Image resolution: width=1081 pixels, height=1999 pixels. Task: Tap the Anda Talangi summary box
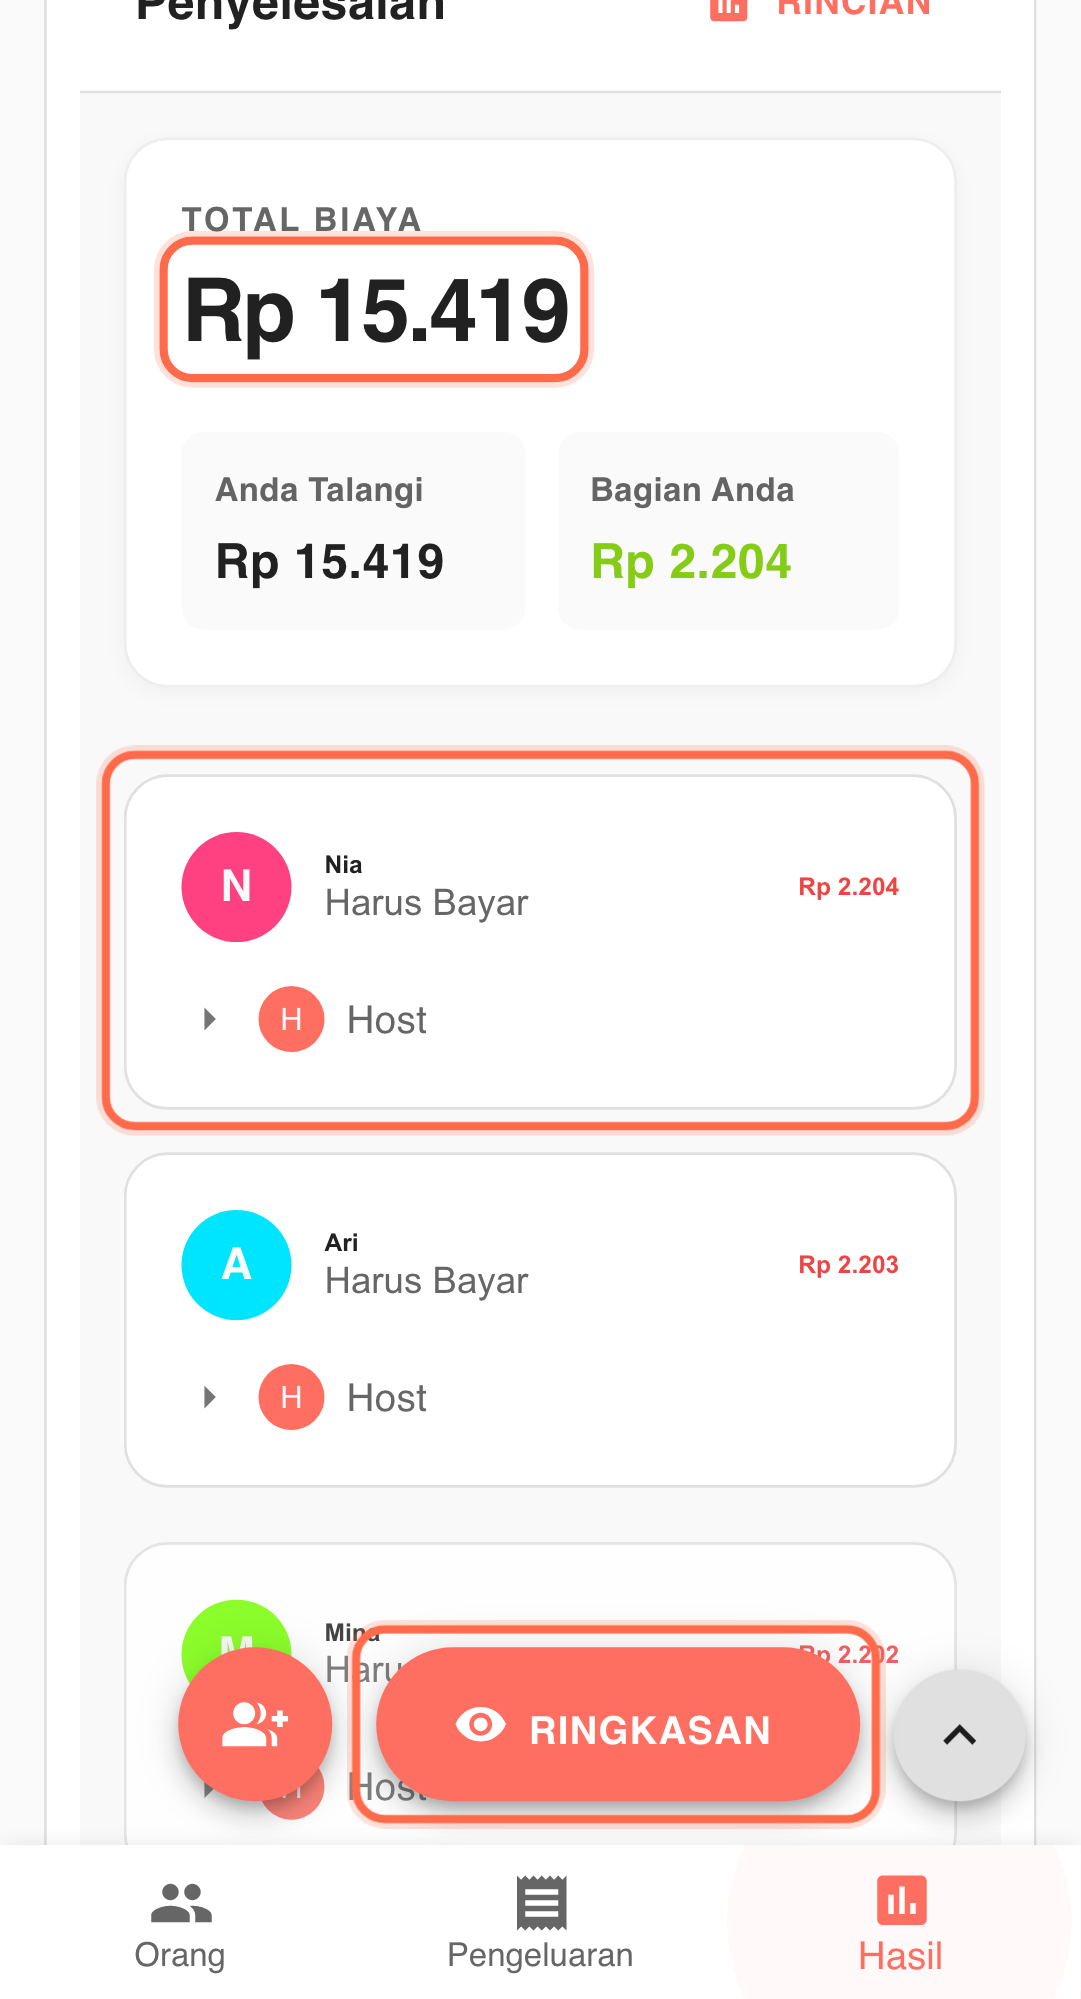coord(353,531)
